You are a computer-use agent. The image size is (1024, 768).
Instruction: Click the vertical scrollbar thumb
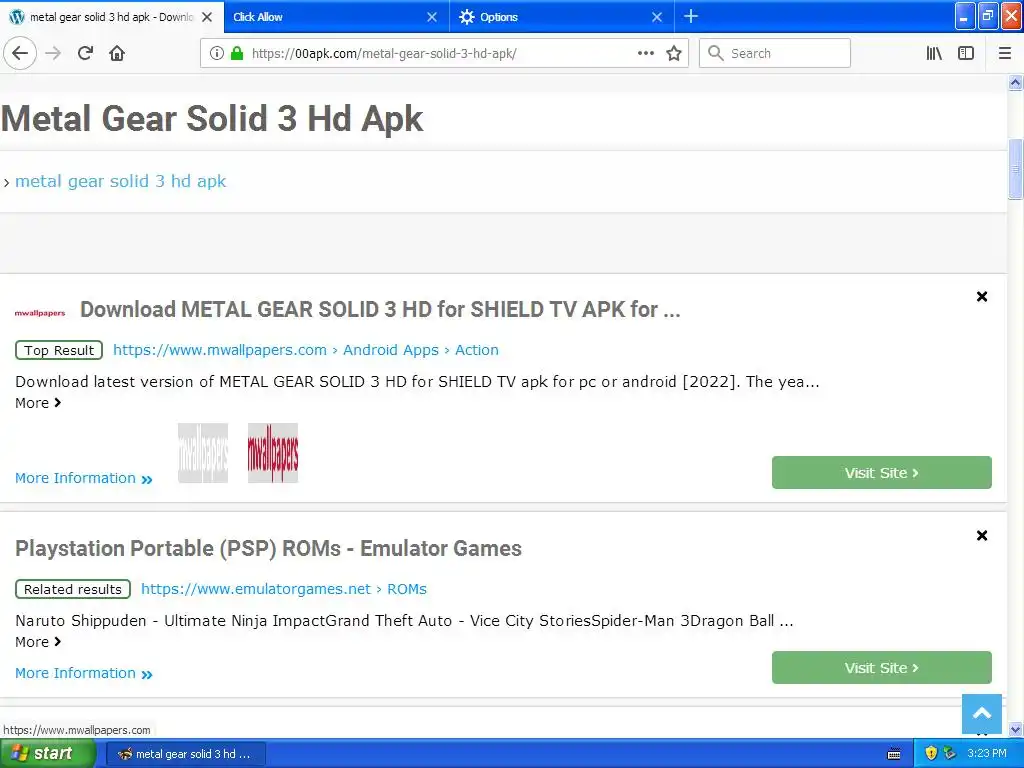pos(1016,169)
